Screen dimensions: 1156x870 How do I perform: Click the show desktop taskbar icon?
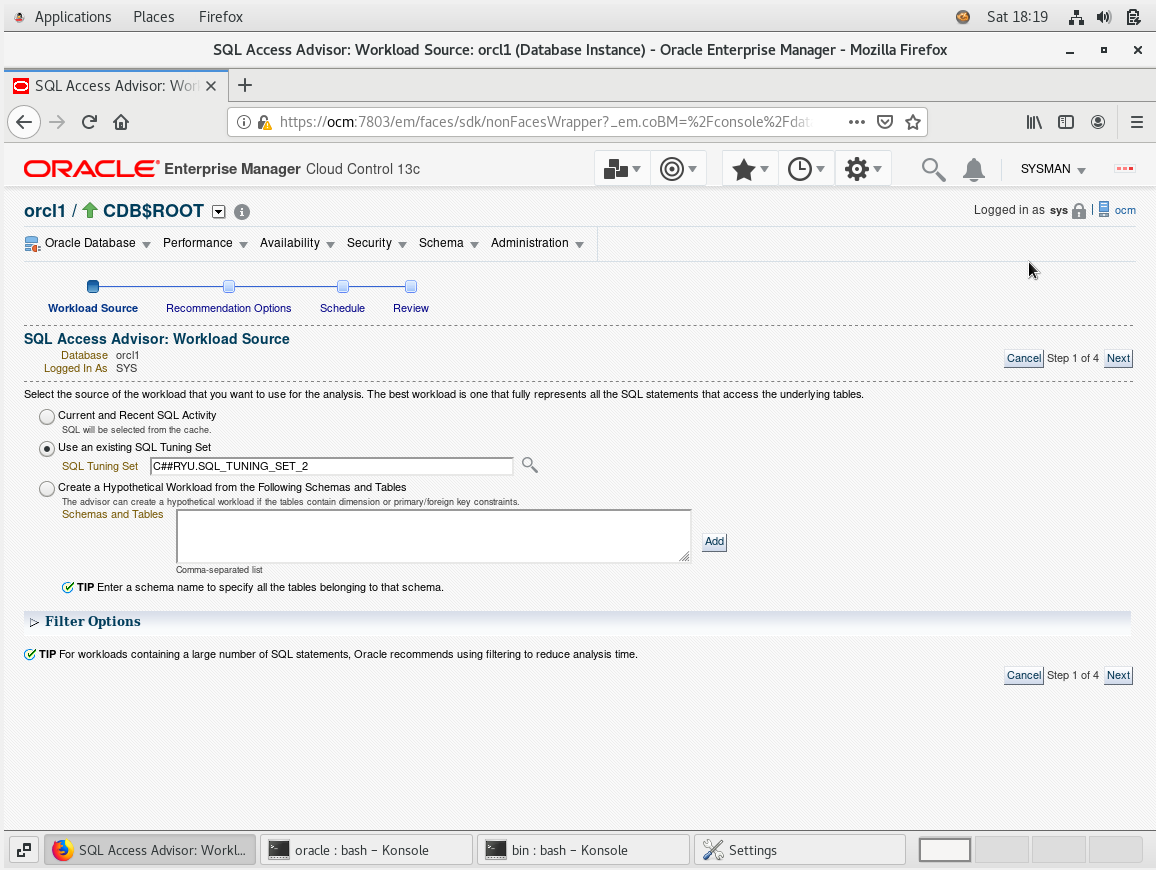coord(24,850)
